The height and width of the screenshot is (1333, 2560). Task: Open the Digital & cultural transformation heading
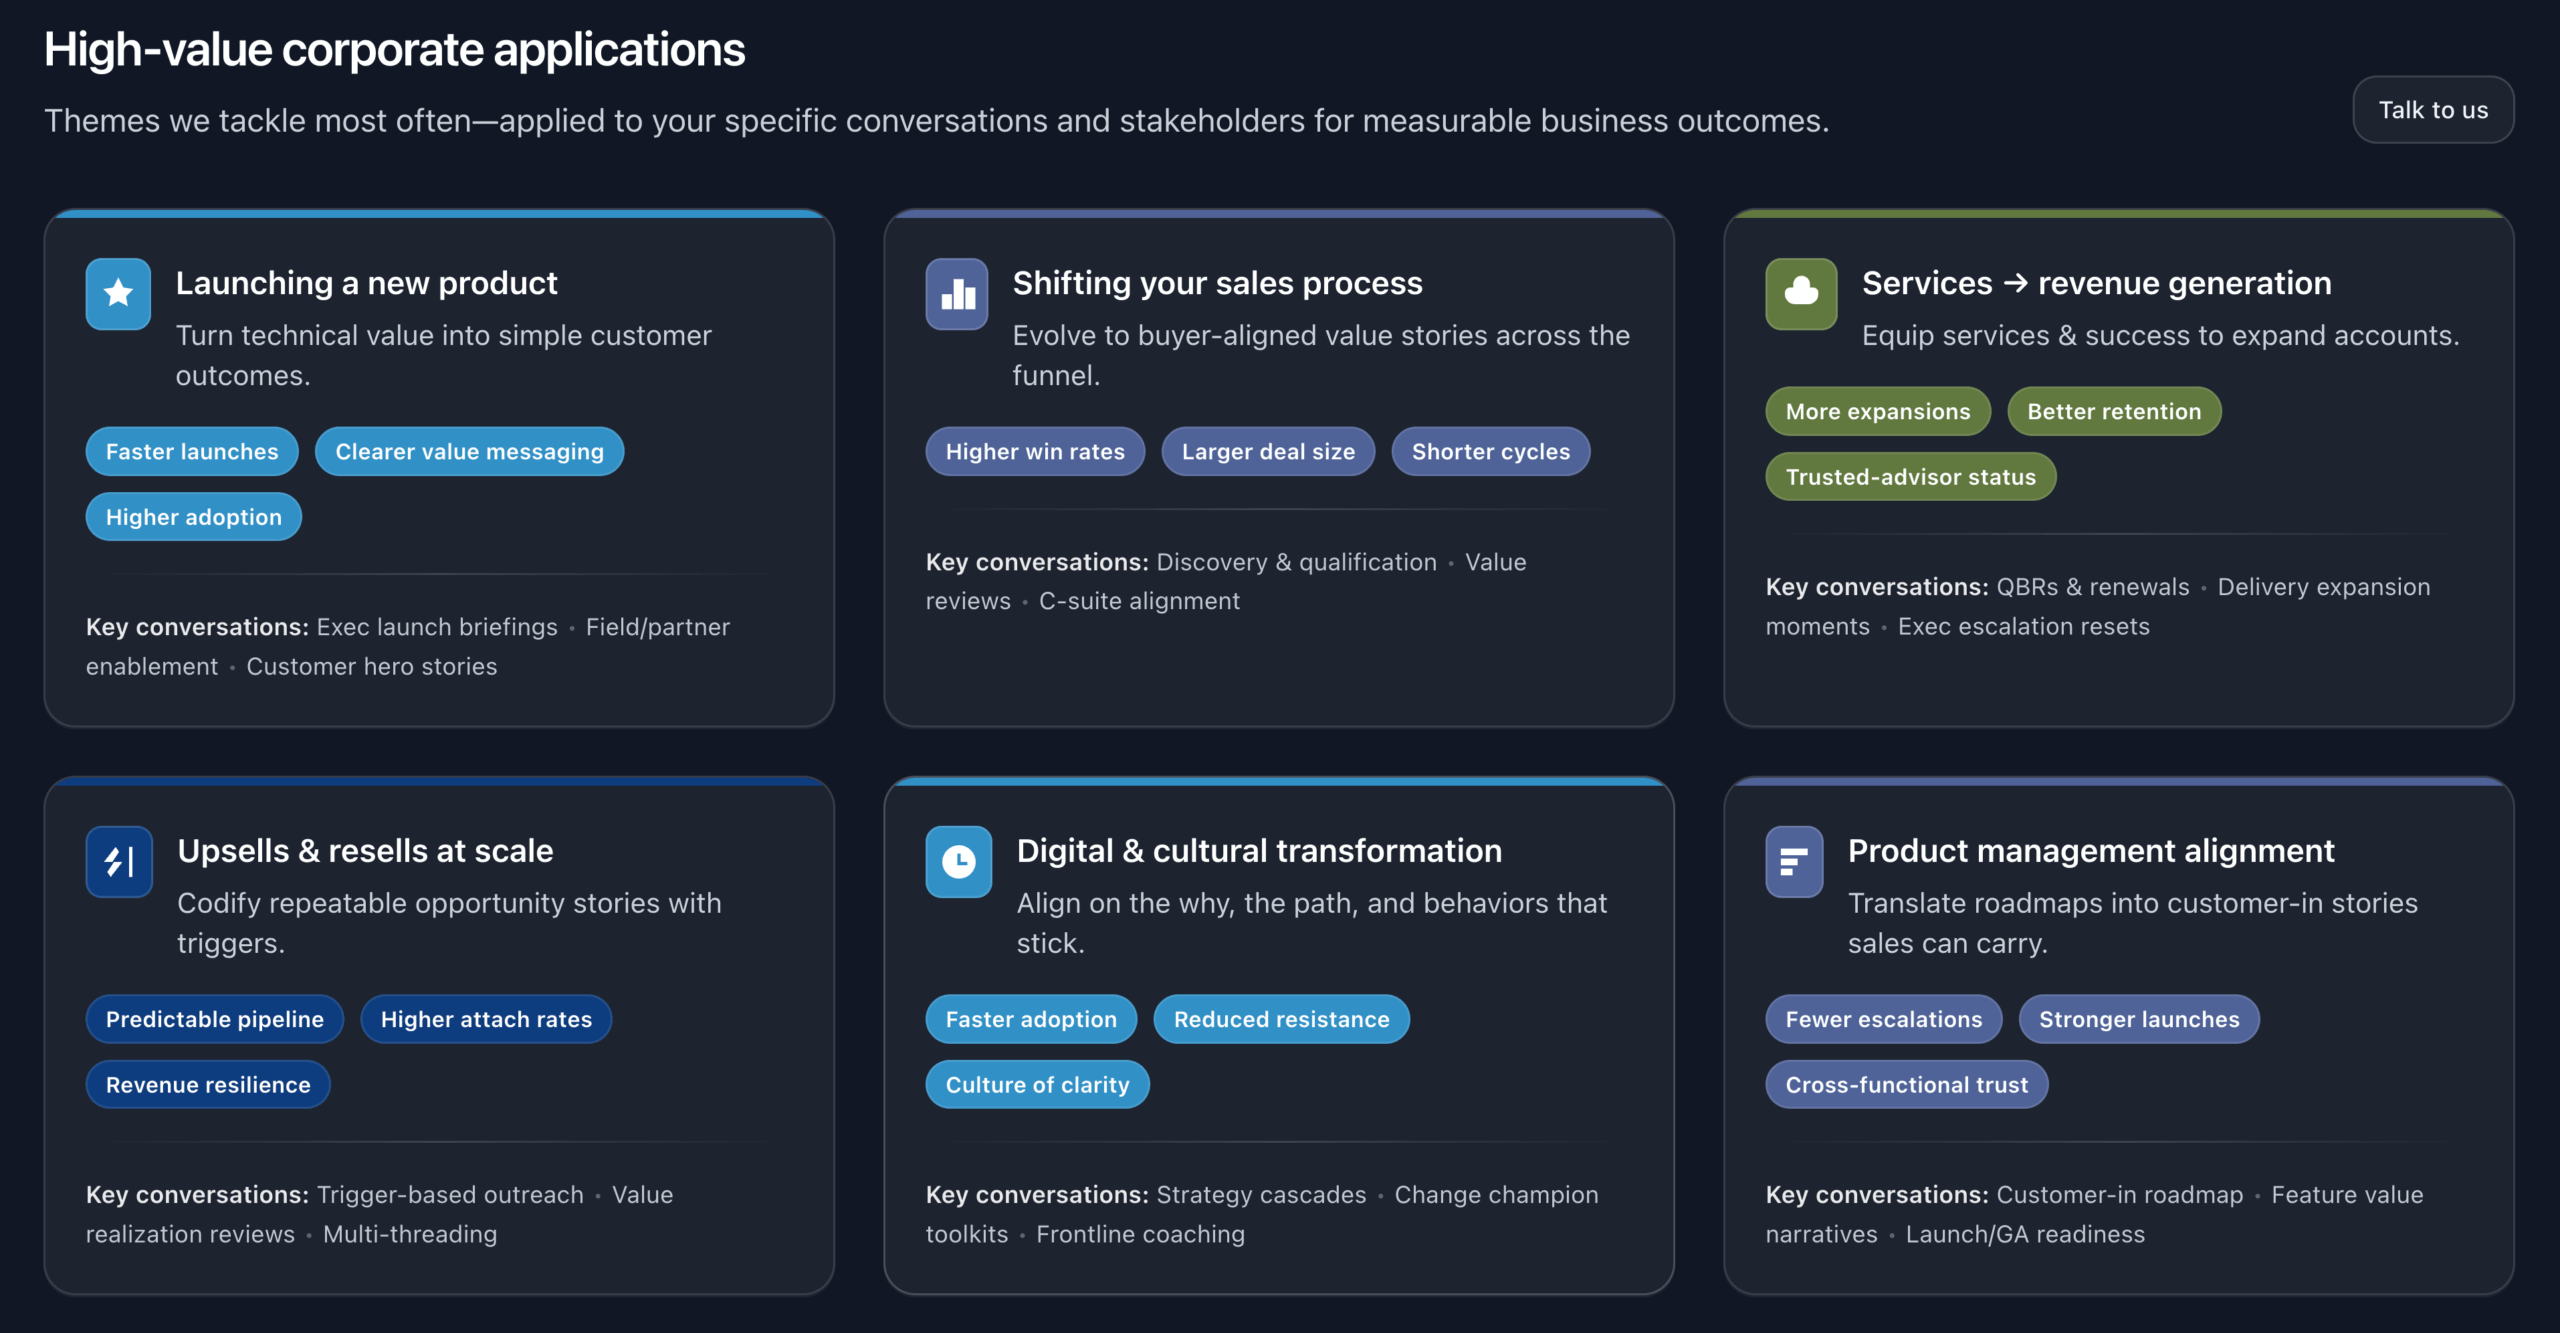(x=1259, y=851)
